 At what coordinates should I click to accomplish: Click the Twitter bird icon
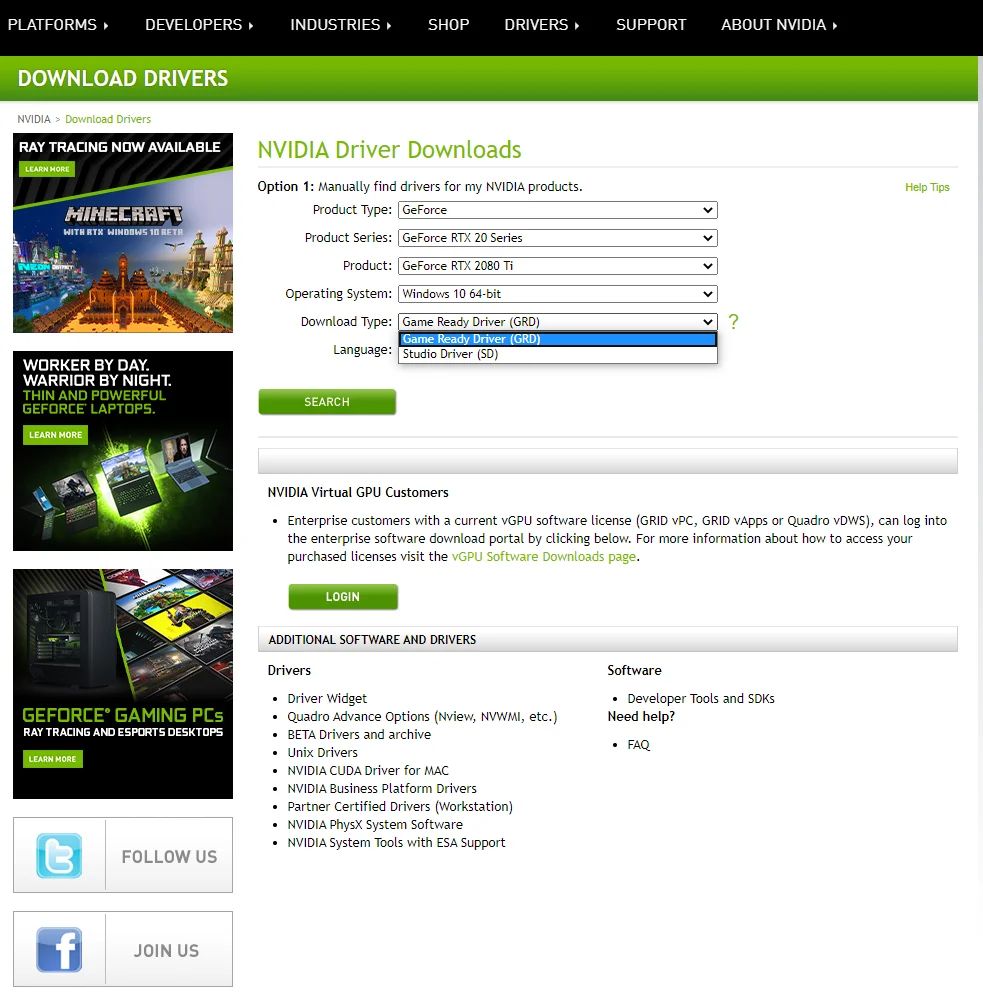(59, 855)
